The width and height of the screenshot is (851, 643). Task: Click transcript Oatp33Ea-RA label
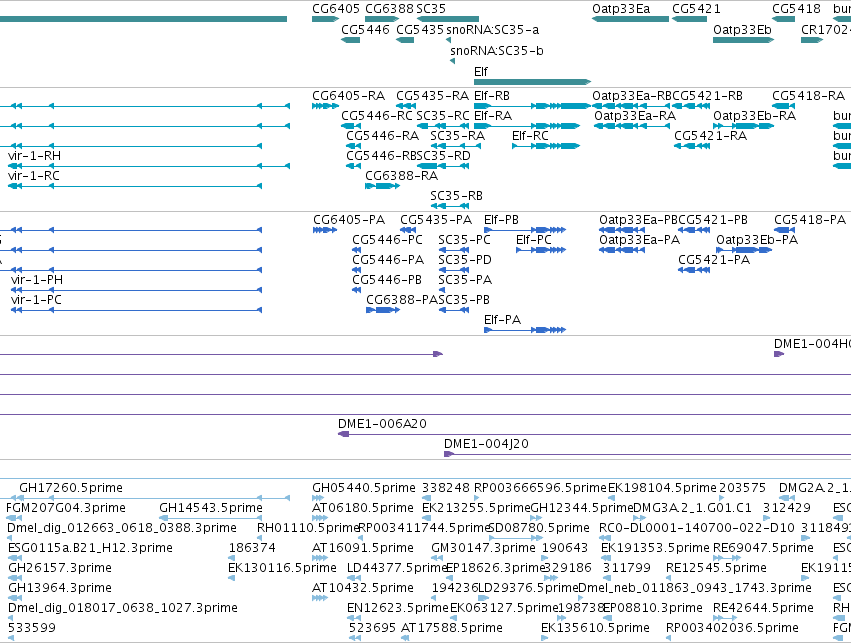point(635,116)
